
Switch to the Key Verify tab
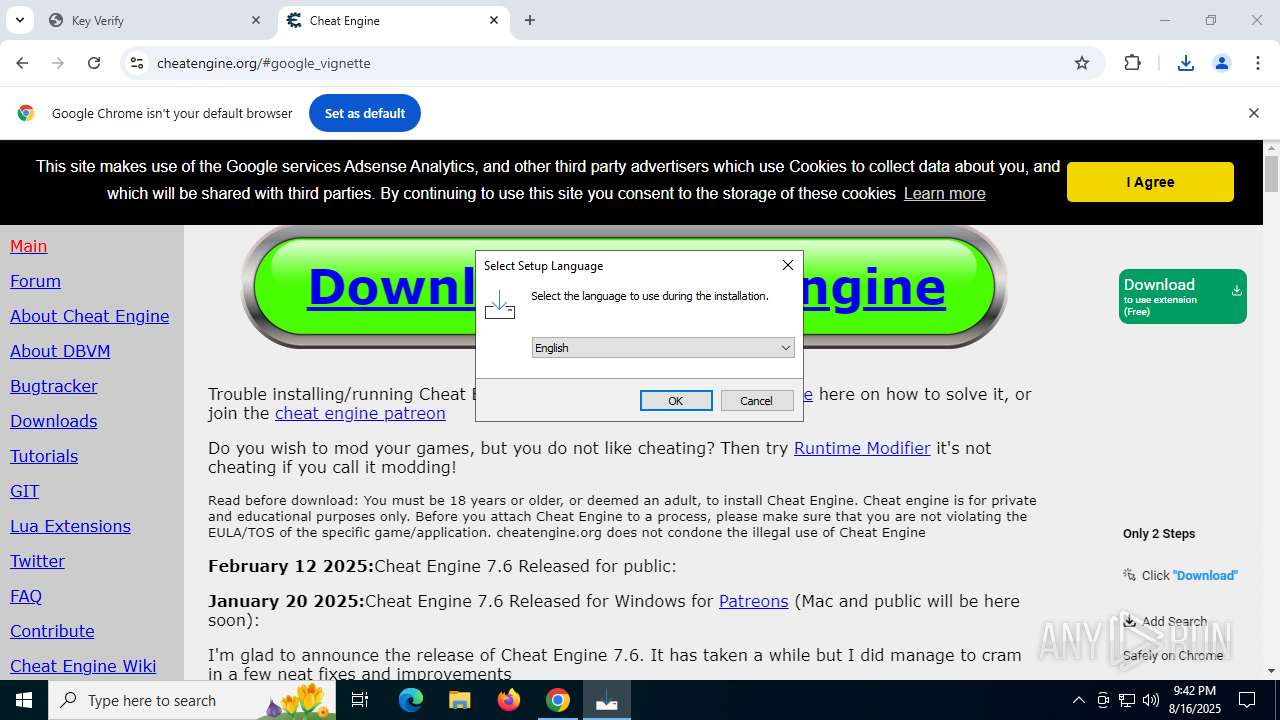[x=155, y=20]
